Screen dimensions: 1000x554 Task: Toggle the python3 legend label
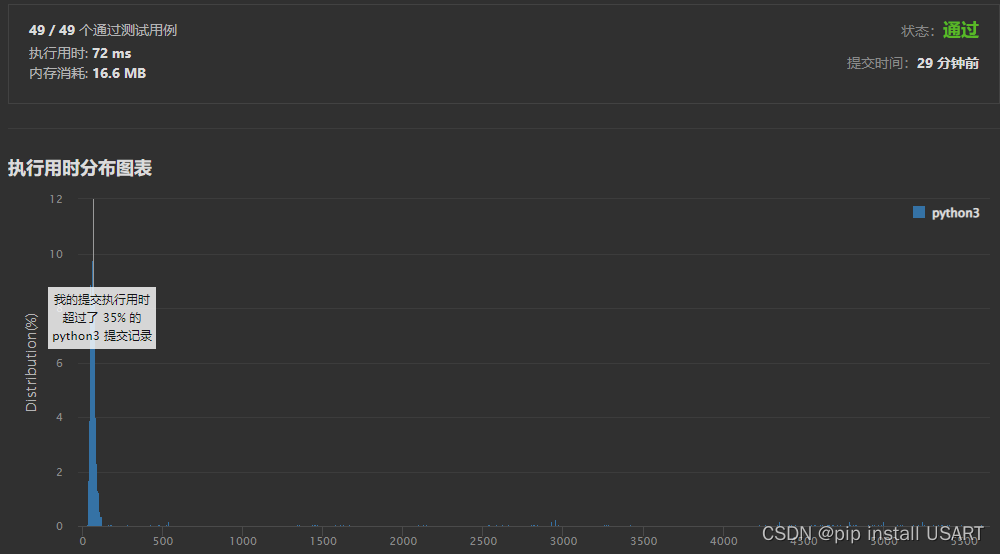point(955,213)
